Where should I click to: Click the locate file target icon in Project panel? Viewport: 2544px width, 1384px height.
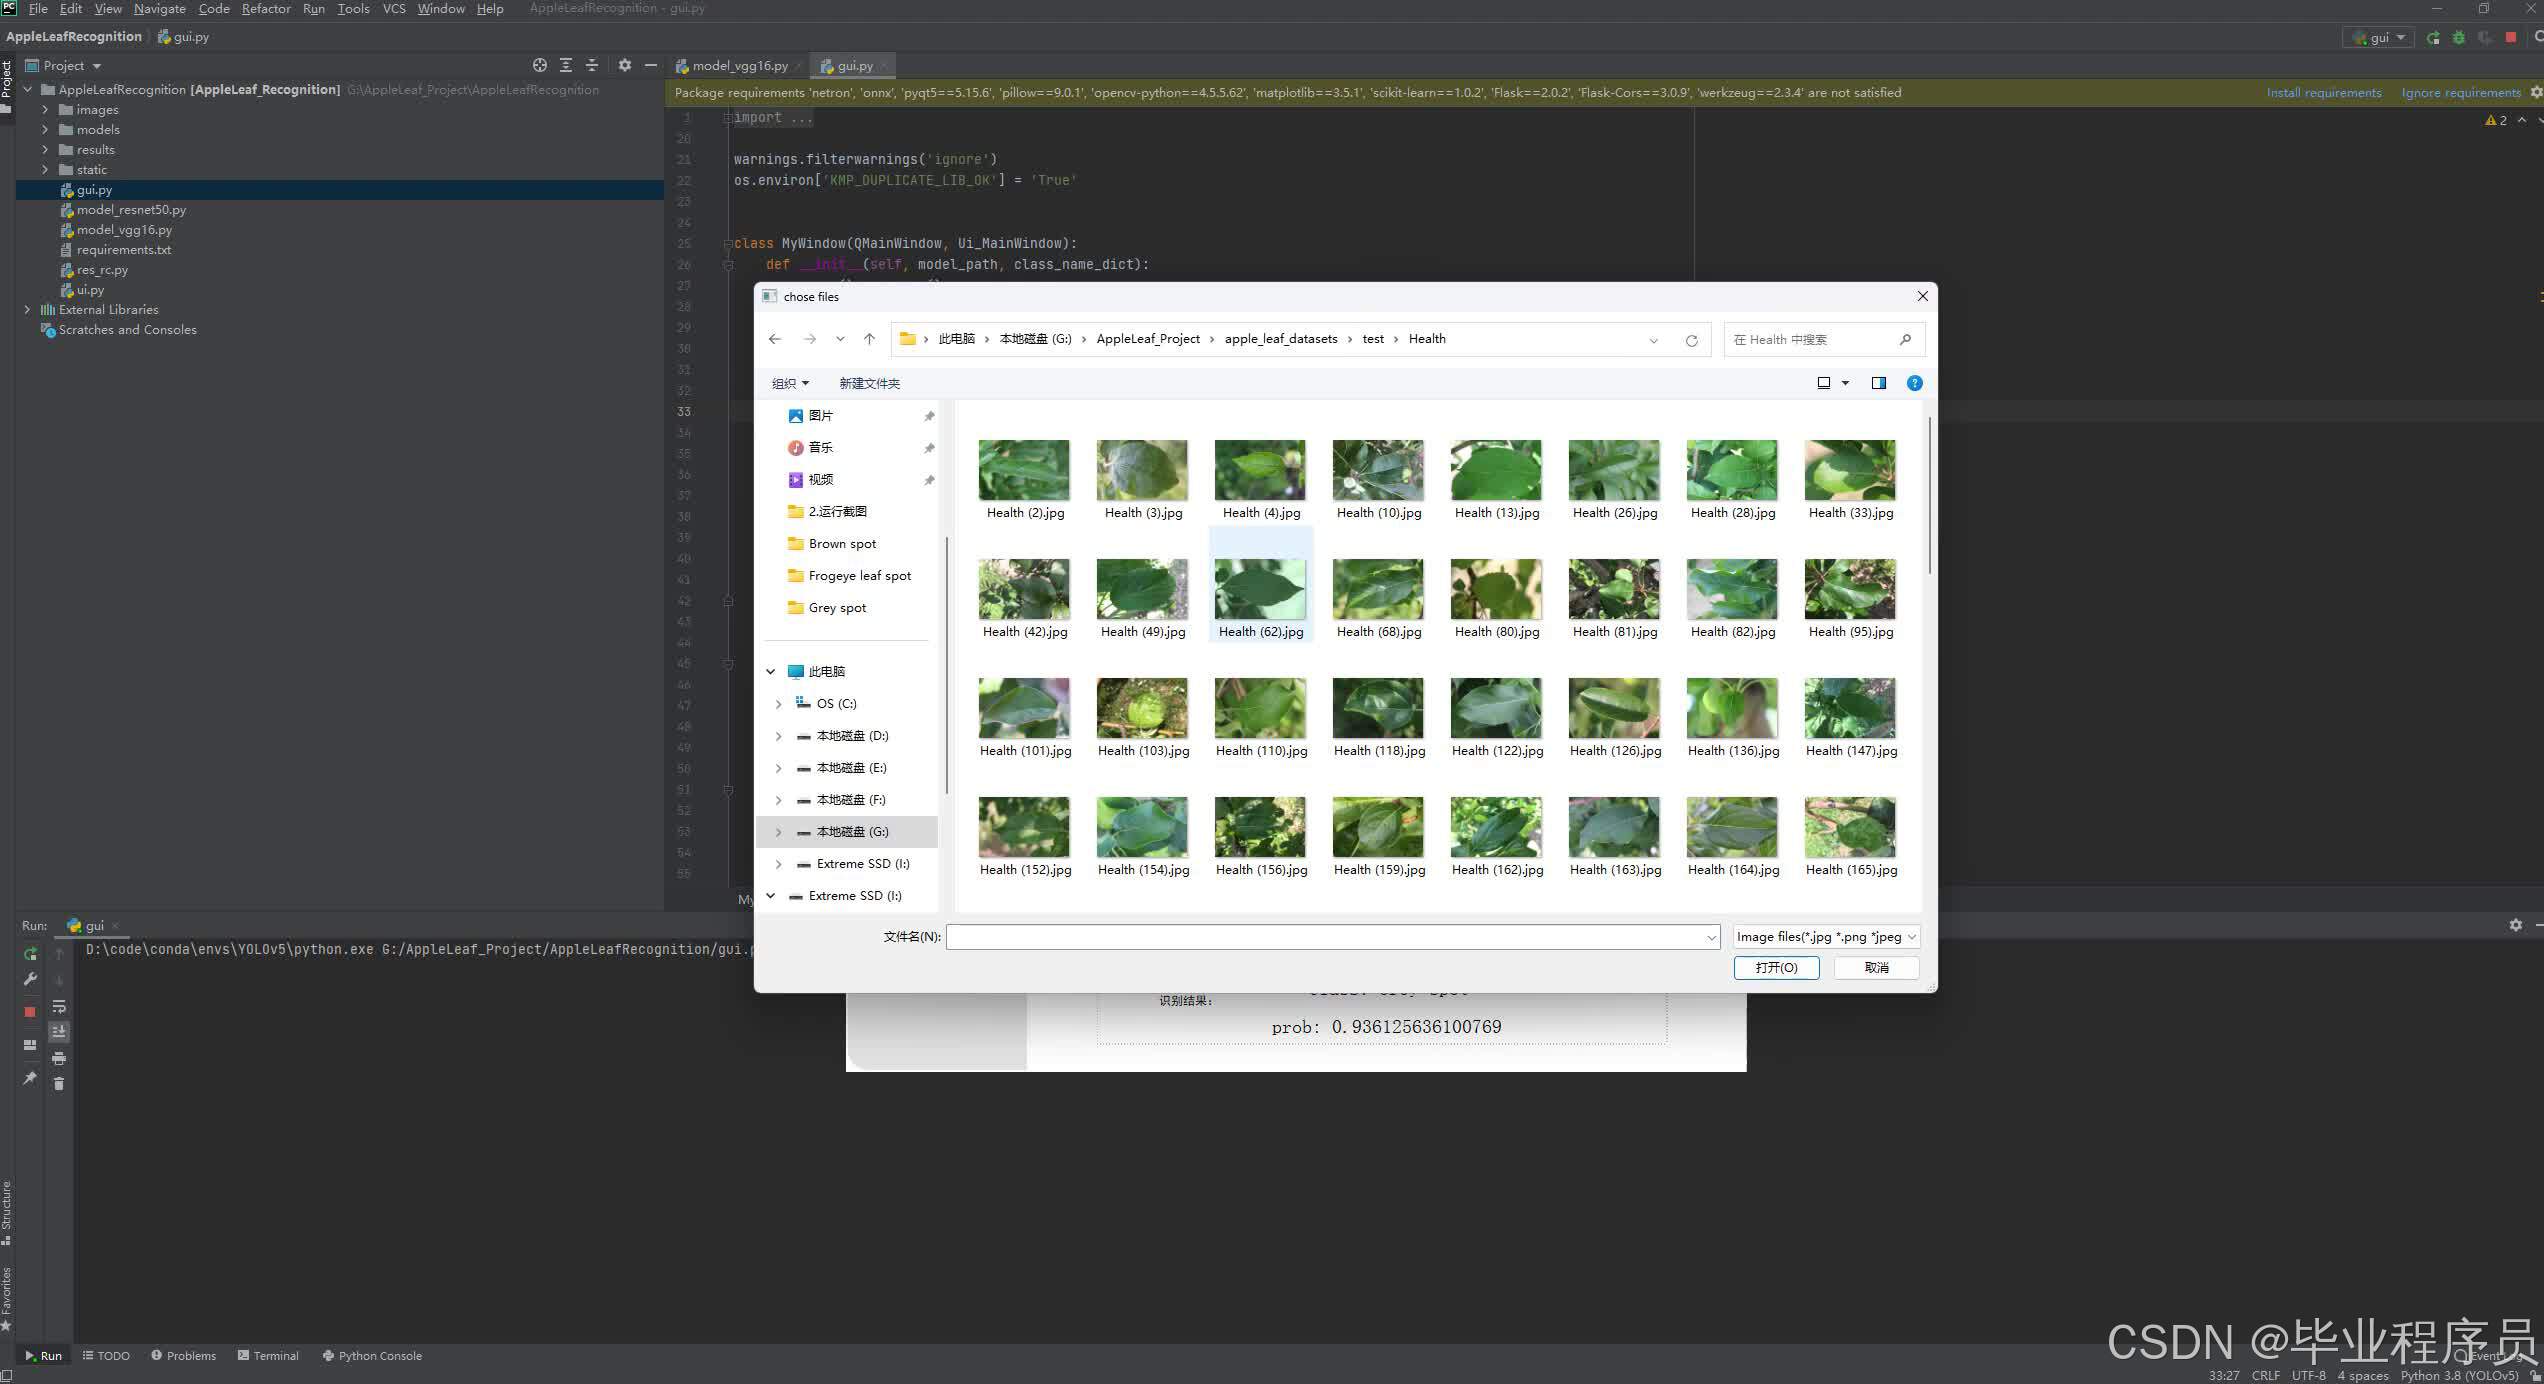point(540,65)
